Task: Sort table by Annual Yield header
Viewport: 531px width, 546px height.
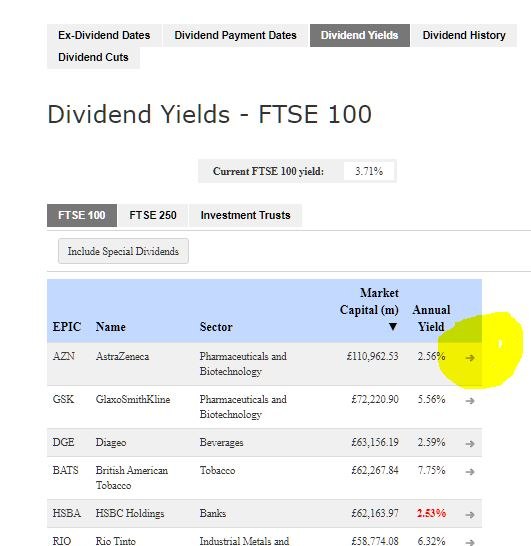Action: pos(431,318)
